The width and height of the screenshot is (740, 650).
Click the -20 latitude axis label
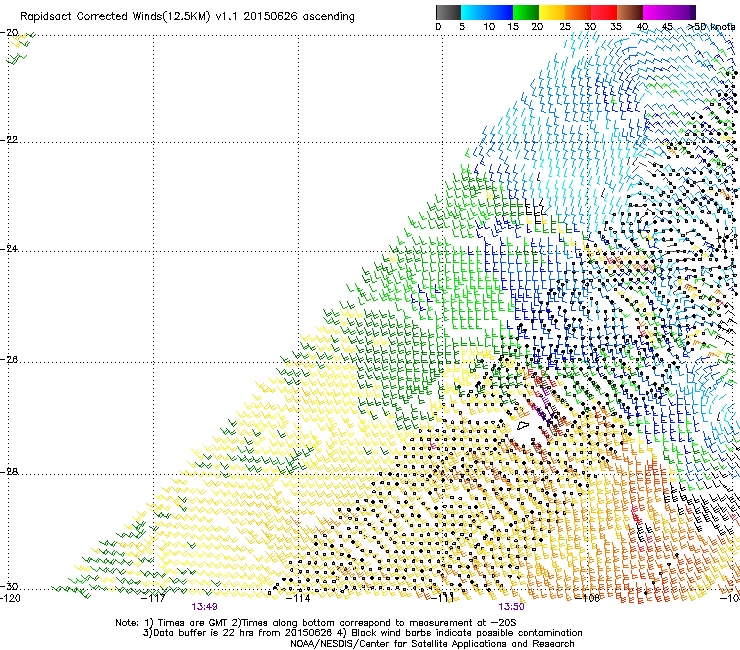[9, 33]
